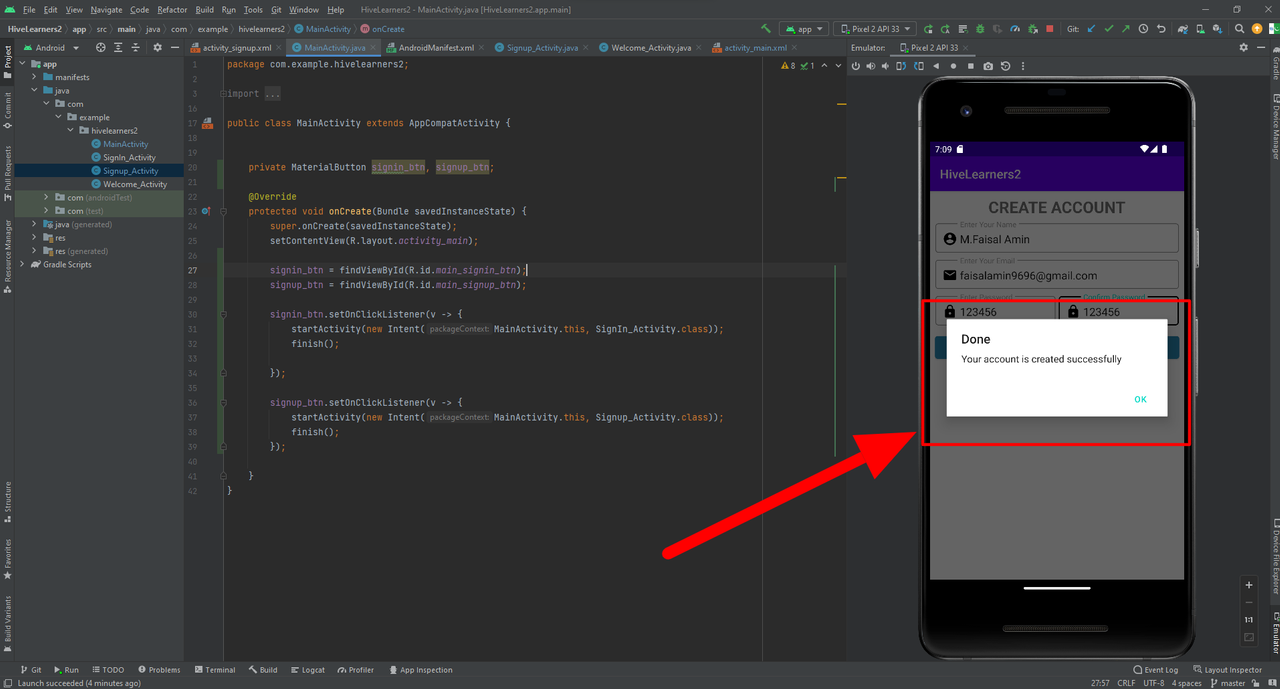Click Sync Project with Gradle Files icon
This screenshot has width=1280, height=689.
(x=1183, y=29)
